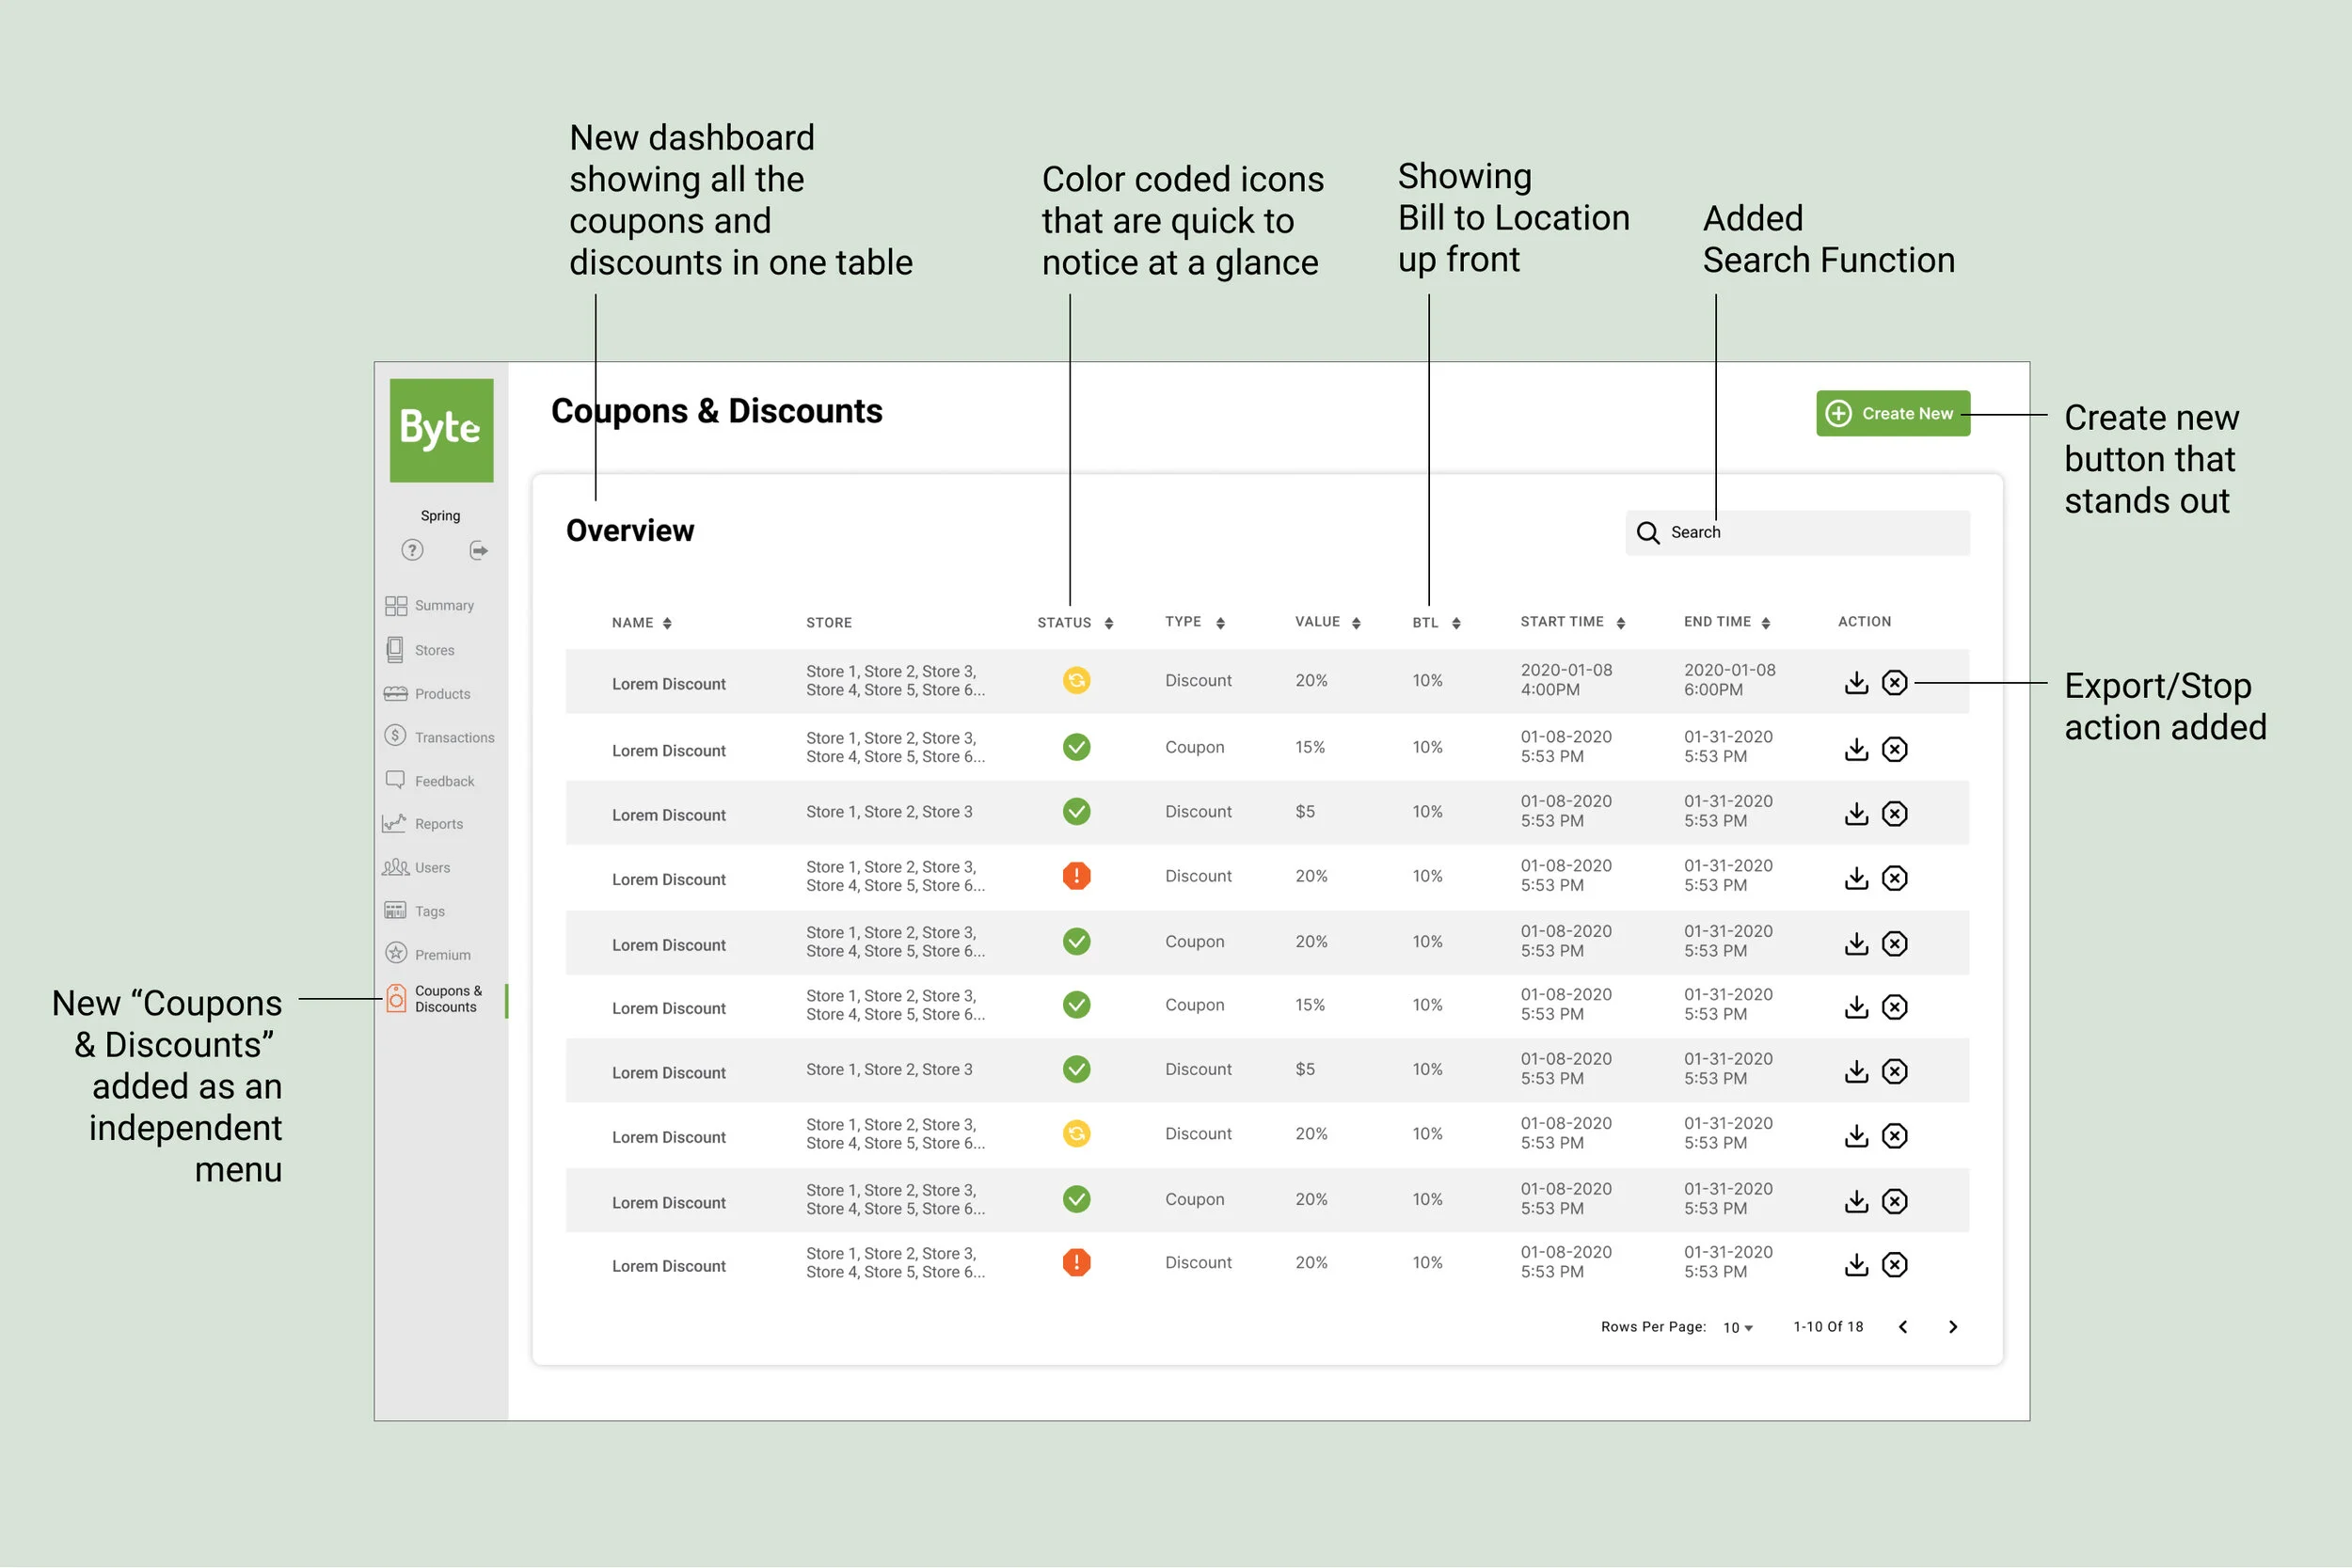This screenshot has width=2352, height=1568.
Task: Click the orange error status icon in the last row
Action: pyautogui.click(x=1076, y=1263)
